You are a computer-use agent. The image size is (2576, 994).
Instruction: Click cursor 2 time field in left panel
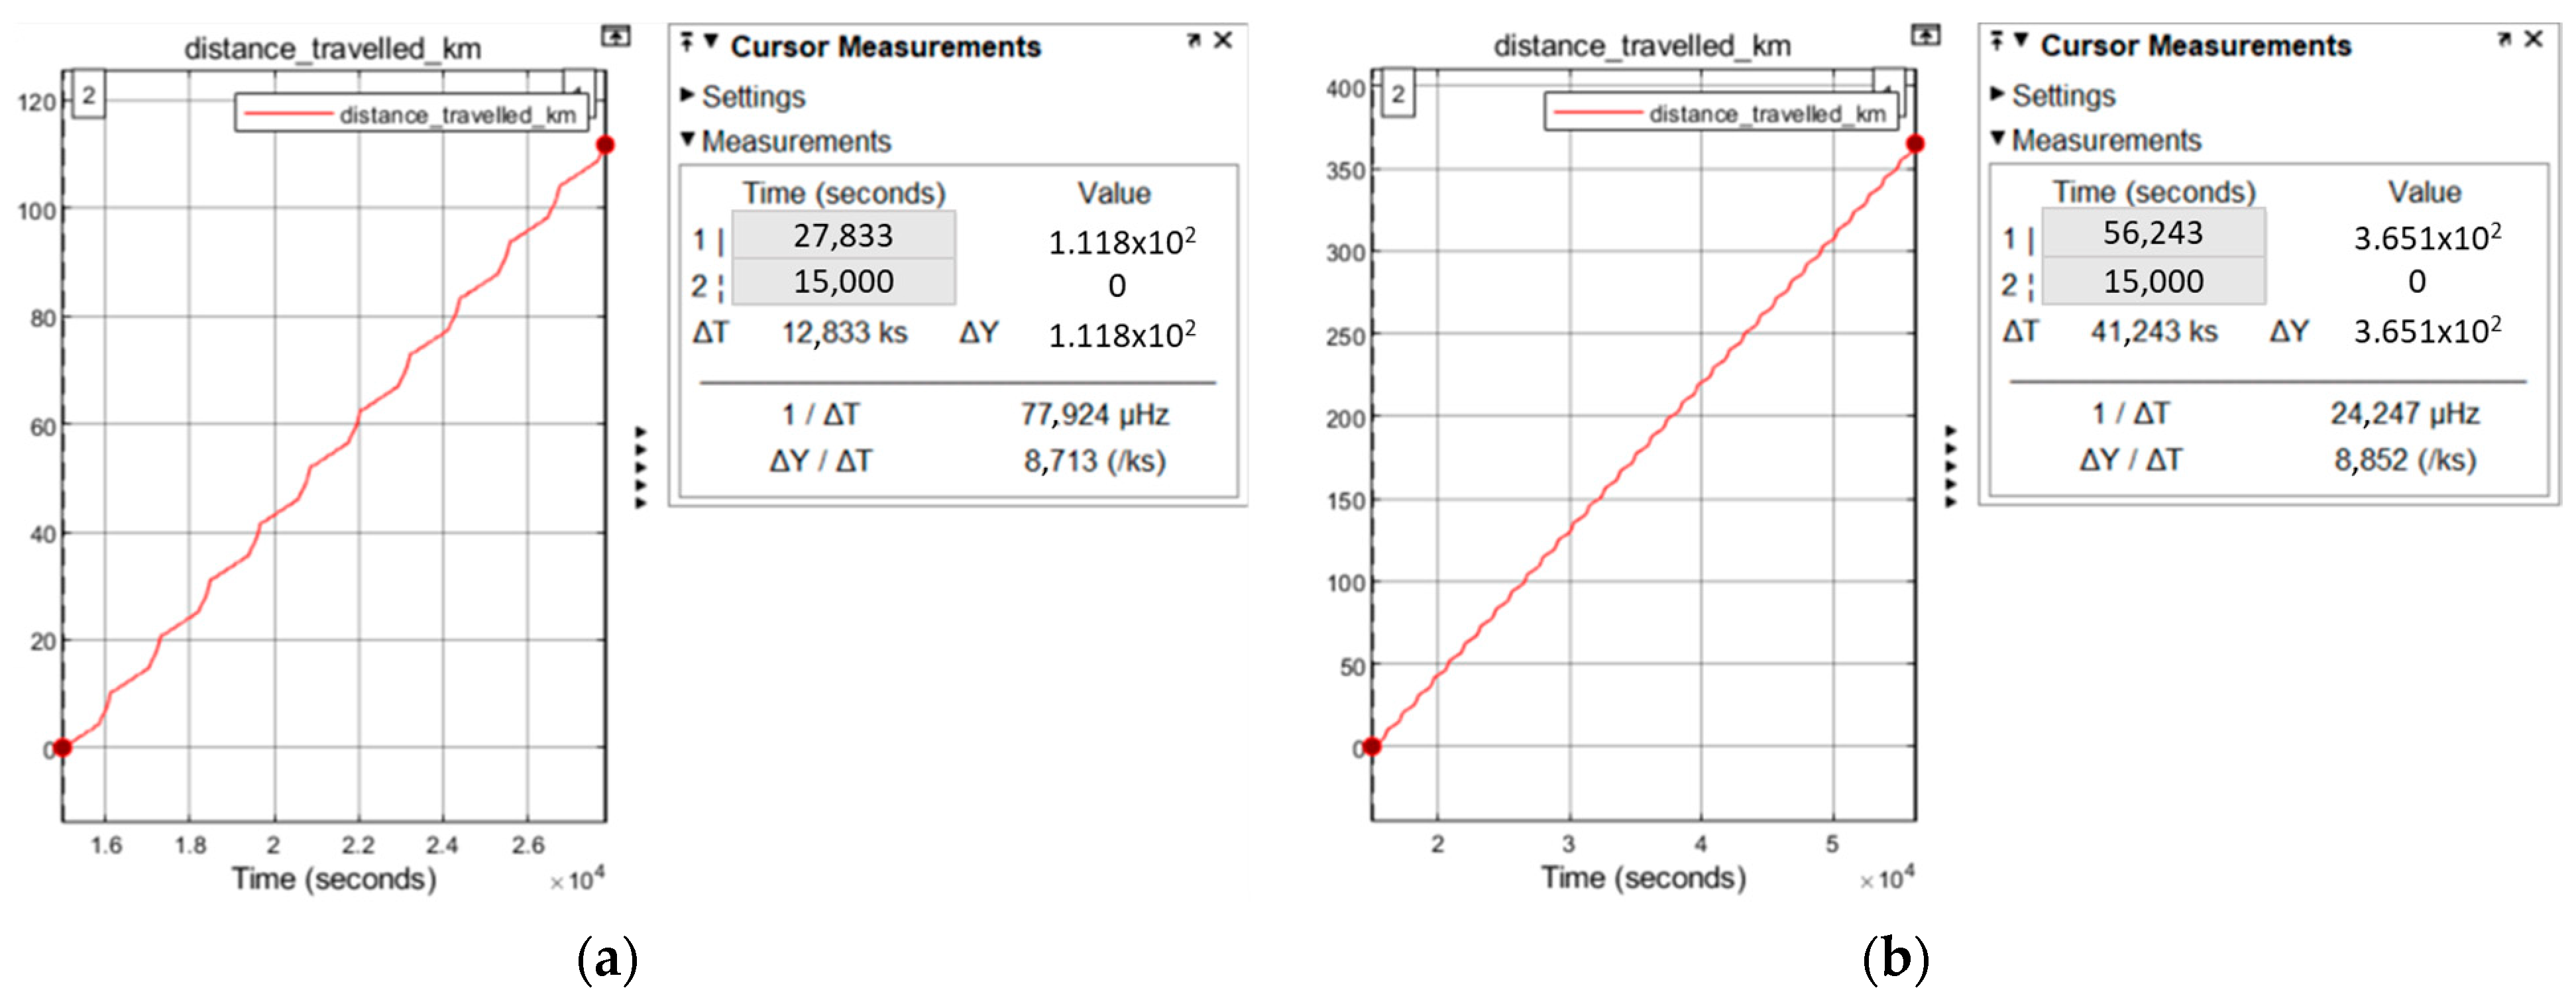[843, 282]
